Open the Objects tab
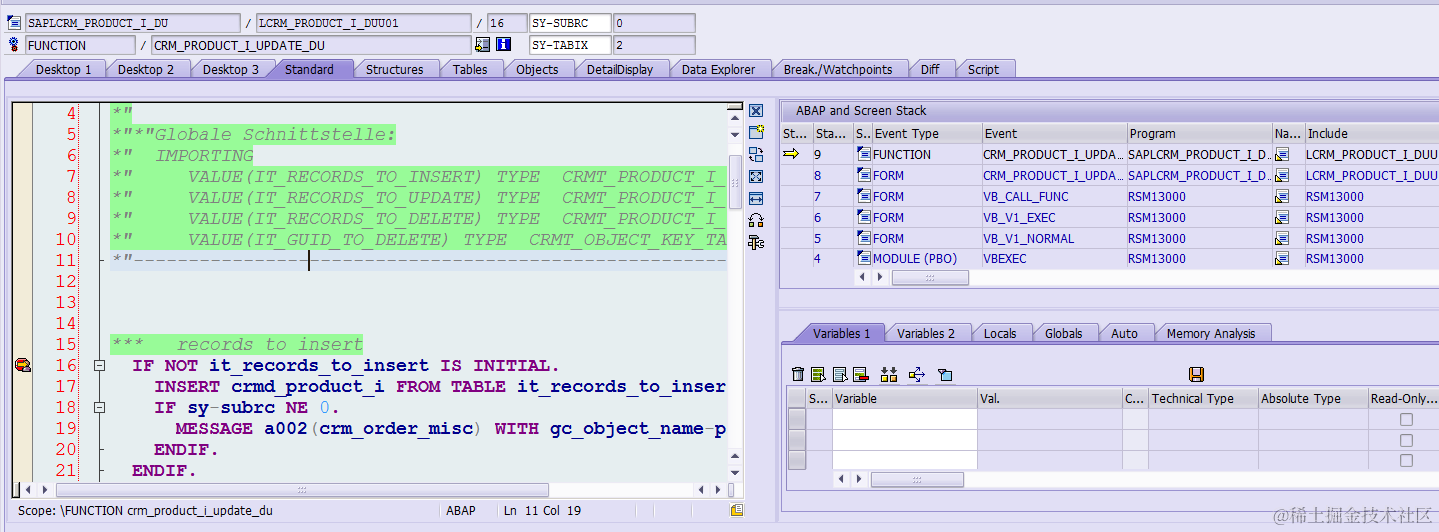Viewport: 1439px width, 532px height. pyautogui.click(x=537, y=69)
